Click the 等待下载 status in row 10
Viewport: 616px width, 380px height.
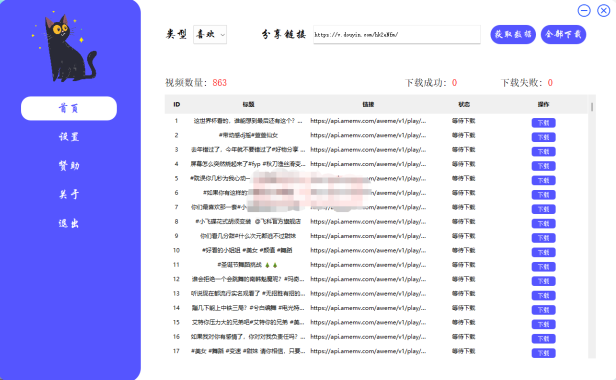coord(464,250)
